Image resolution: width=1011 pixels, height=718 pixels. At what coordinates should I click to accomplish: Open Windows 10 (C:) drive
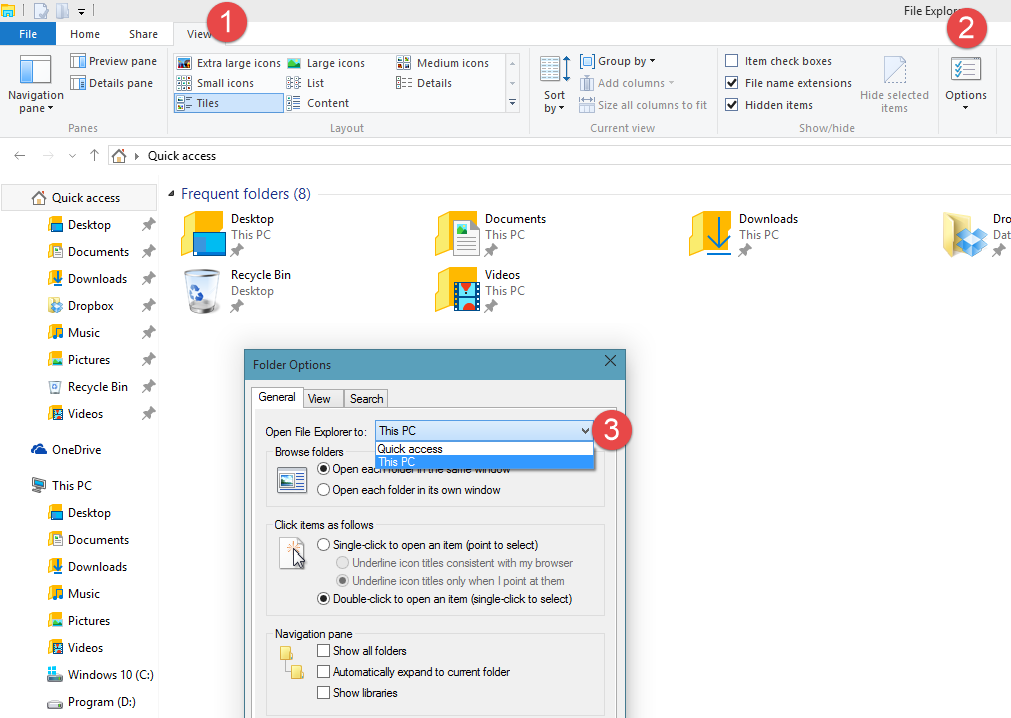tap(100, 675)
